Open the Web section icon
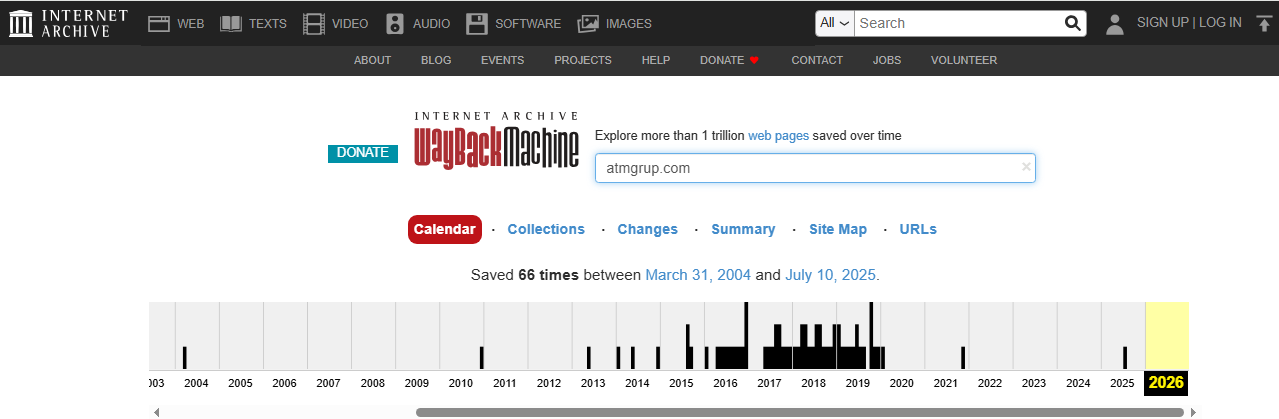The image size is (1279, 419). click(159, 23)
